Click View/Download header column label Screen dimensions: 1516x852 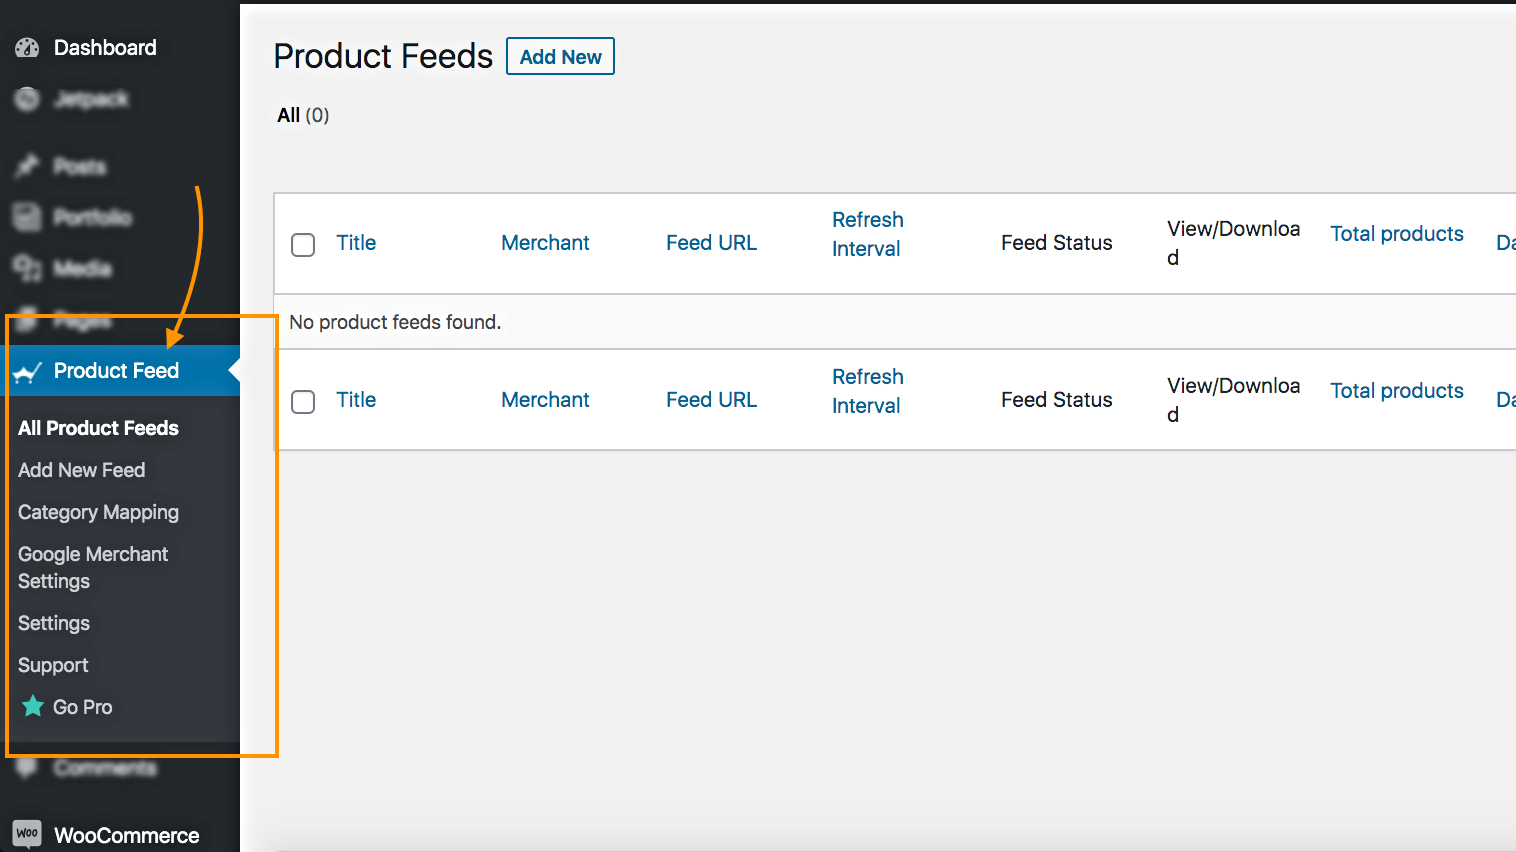point(1233,243)
